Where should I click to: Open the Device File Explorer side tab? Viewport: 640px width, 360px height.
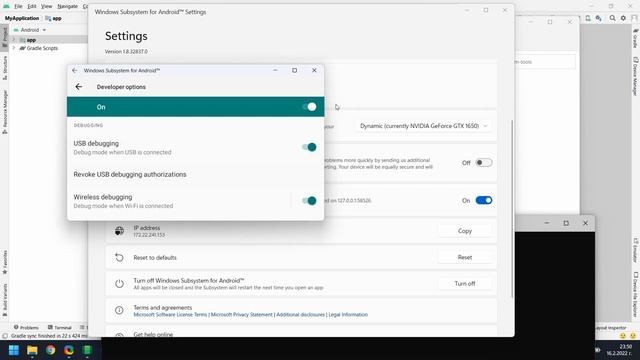636,294
